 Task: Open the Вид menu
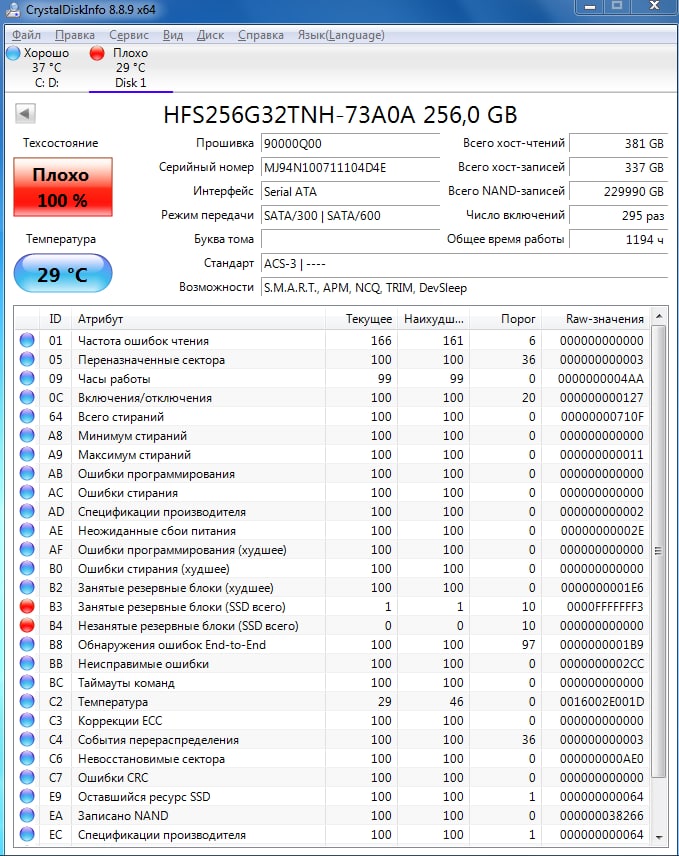(173, 35)
